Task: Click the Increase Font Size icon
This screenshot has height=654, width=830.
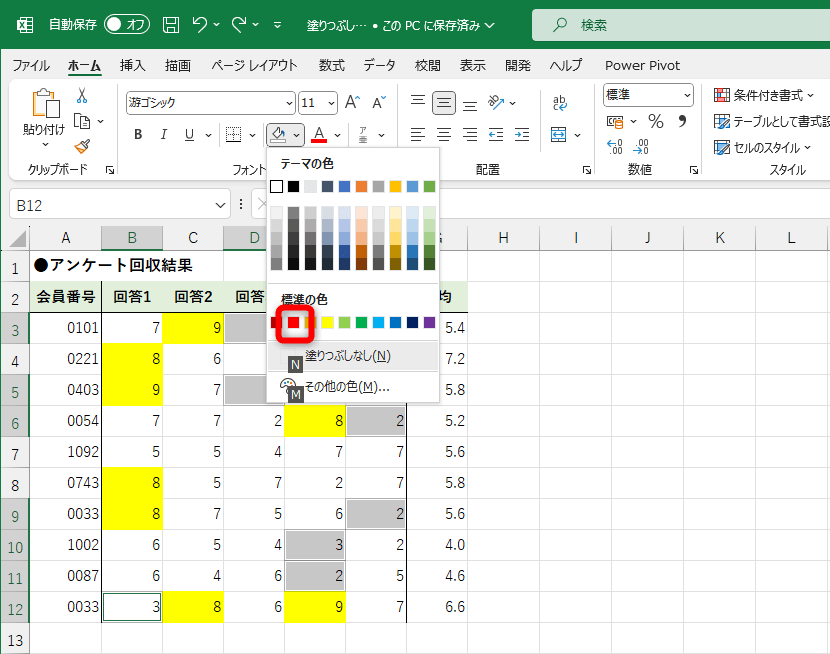Action: [352, 102]
